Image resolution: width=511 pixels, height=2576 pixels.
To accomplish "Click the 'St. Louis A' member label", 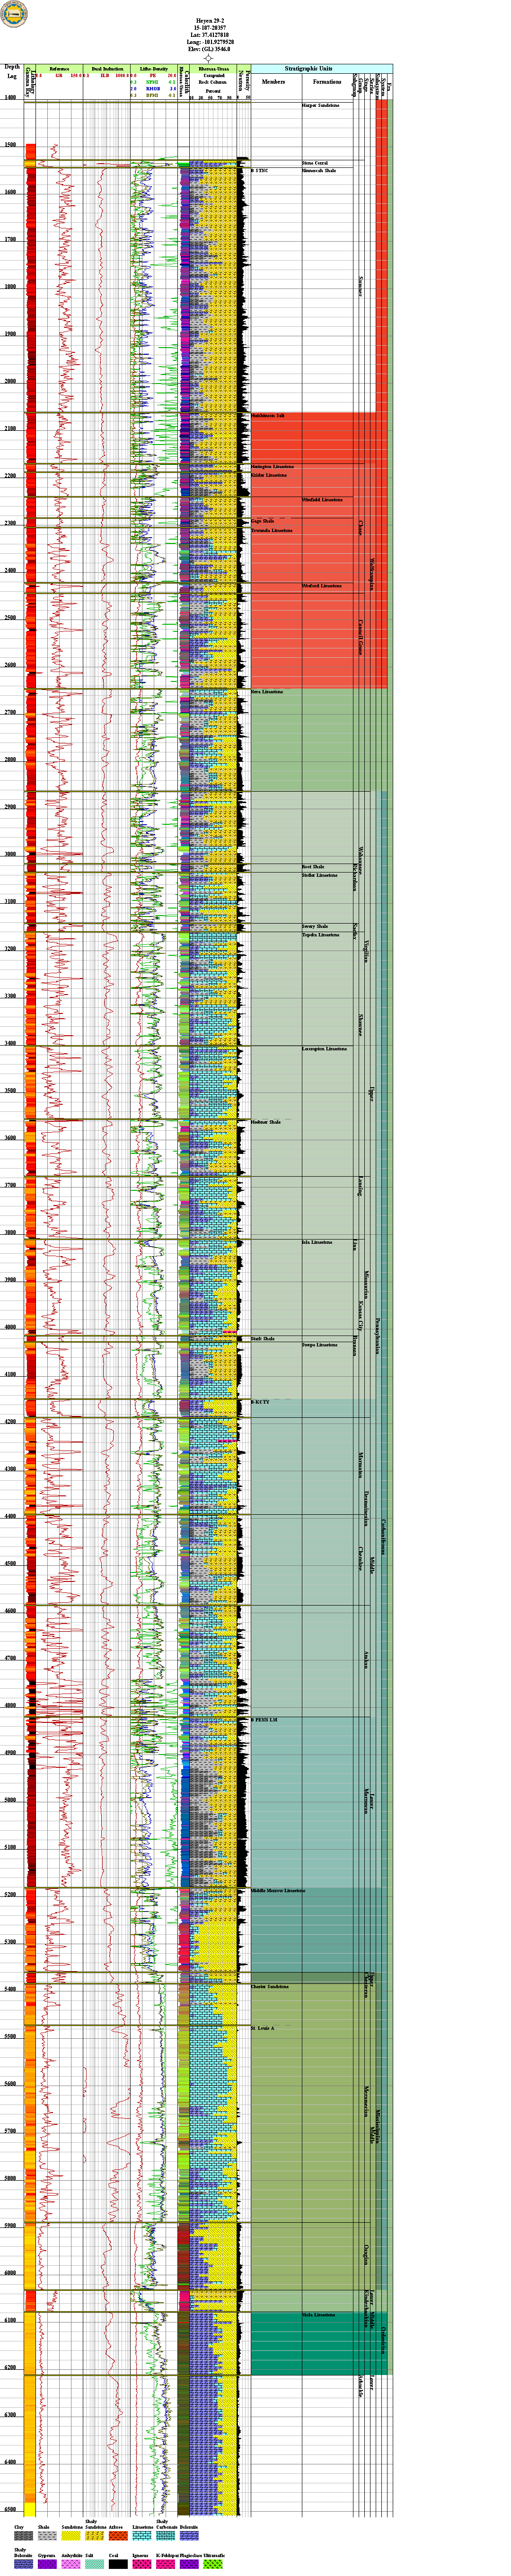I will (262, 2028).
